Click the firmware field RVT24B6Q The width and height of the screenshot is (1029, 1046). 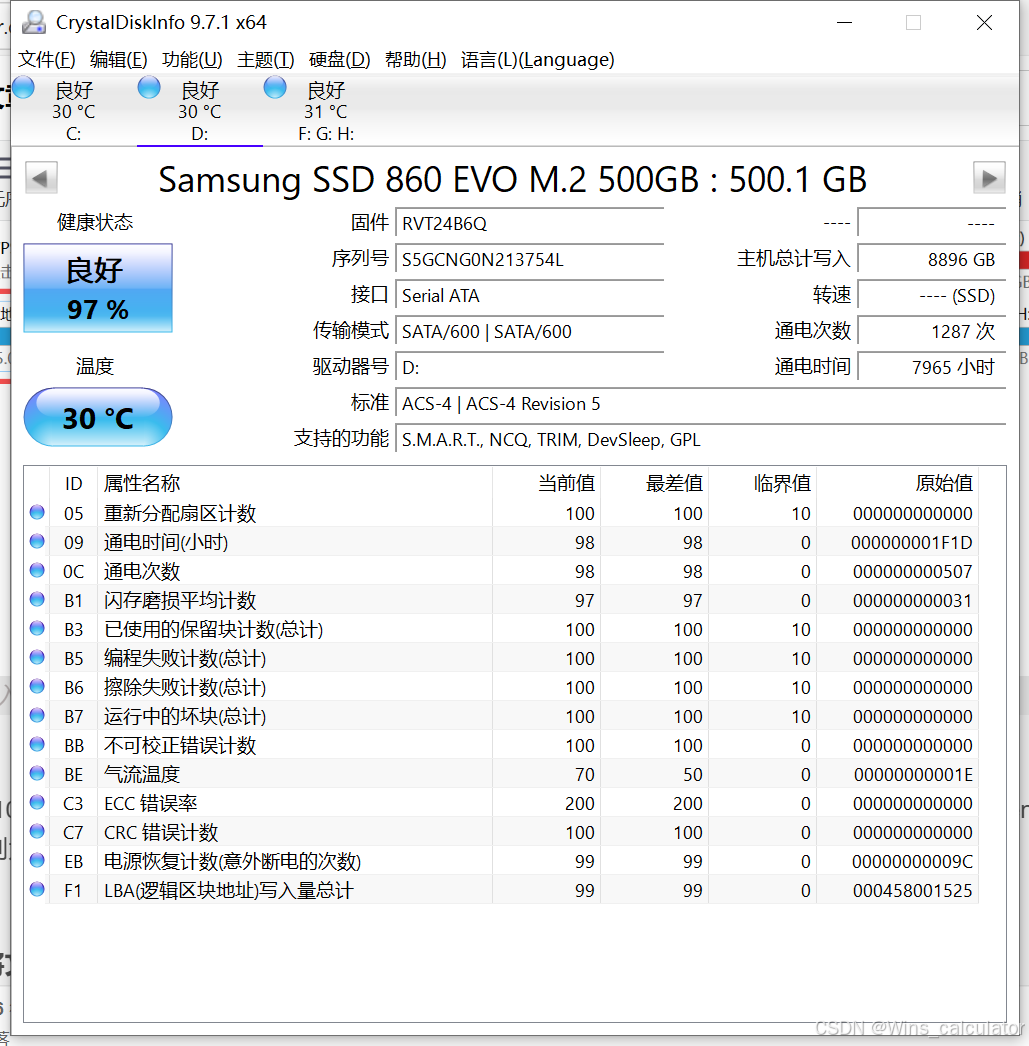(x=530, y=223)
